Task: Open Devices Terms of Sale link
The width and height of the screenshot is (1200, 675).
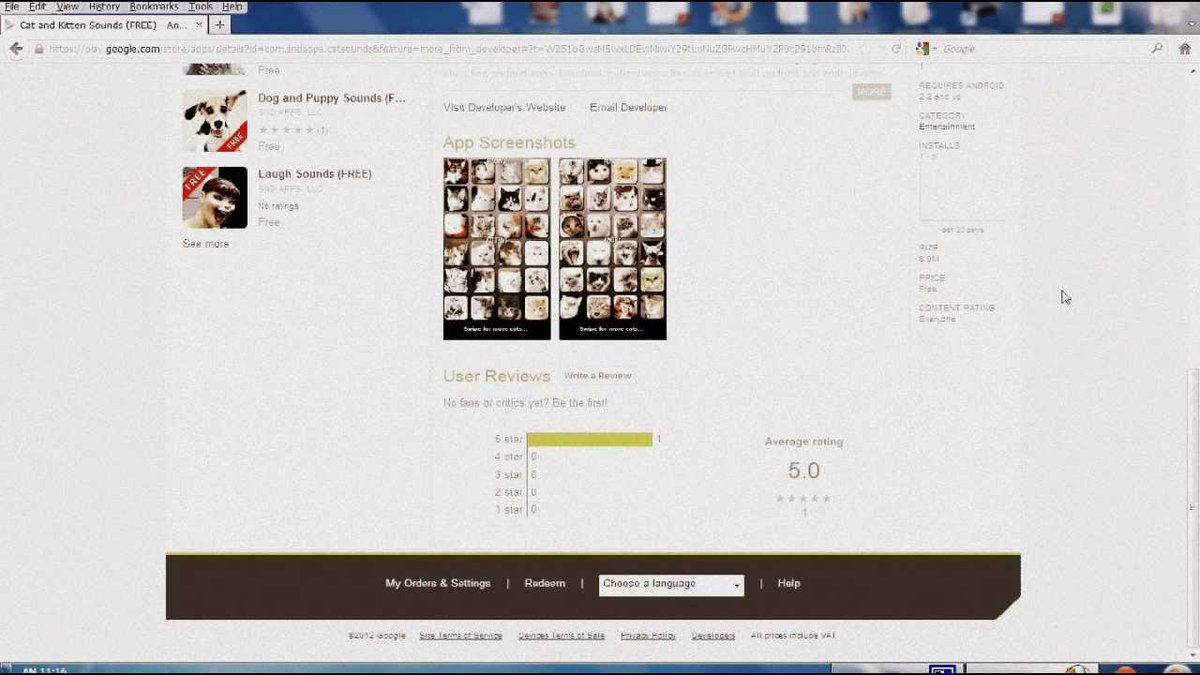Action: point(562,636)
